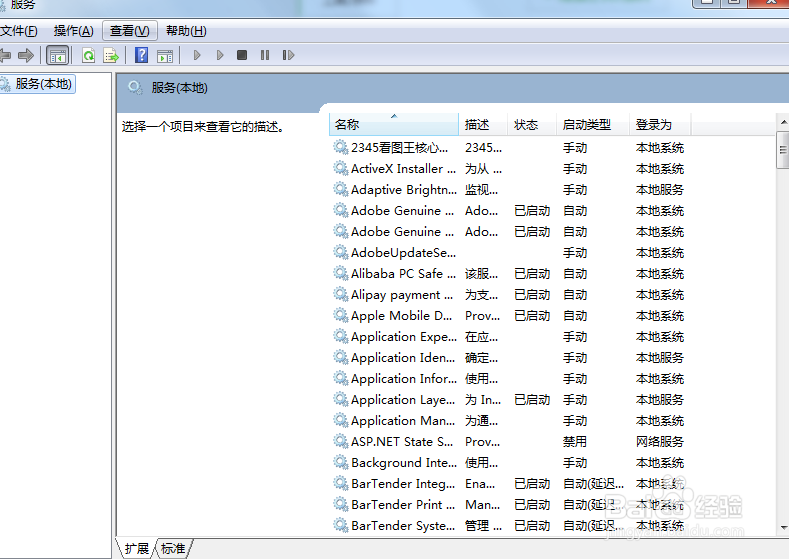Click 已启动 status in Alipay payment row
The image size is (789, 559).
click(532, 294)
